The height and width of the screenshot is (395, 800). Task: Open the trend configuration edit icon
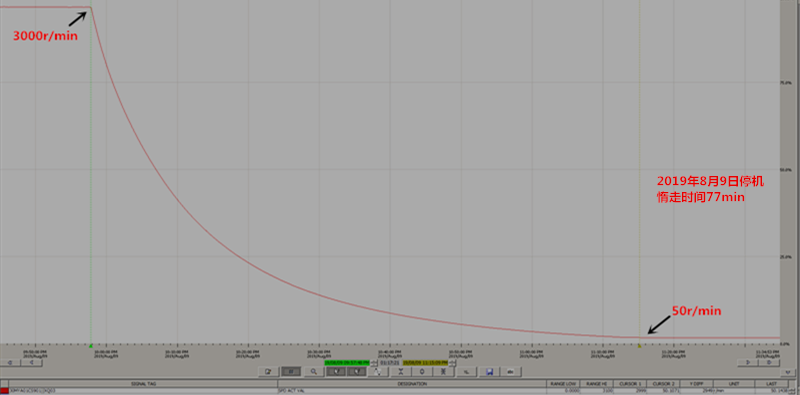(268, 372)
